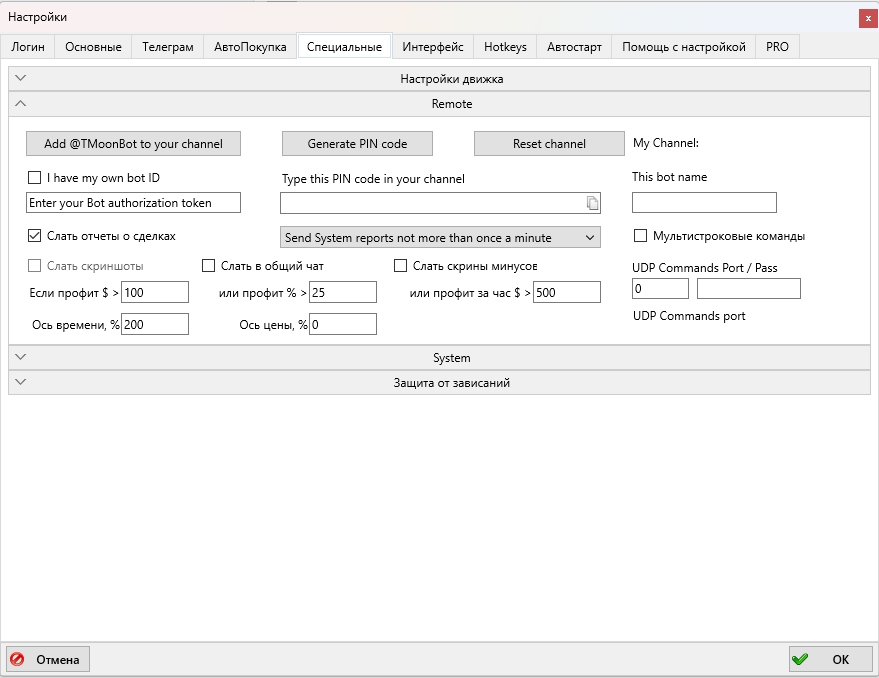Toggle the 'Мультистроковые команды' checkbox

pos(641,236)
